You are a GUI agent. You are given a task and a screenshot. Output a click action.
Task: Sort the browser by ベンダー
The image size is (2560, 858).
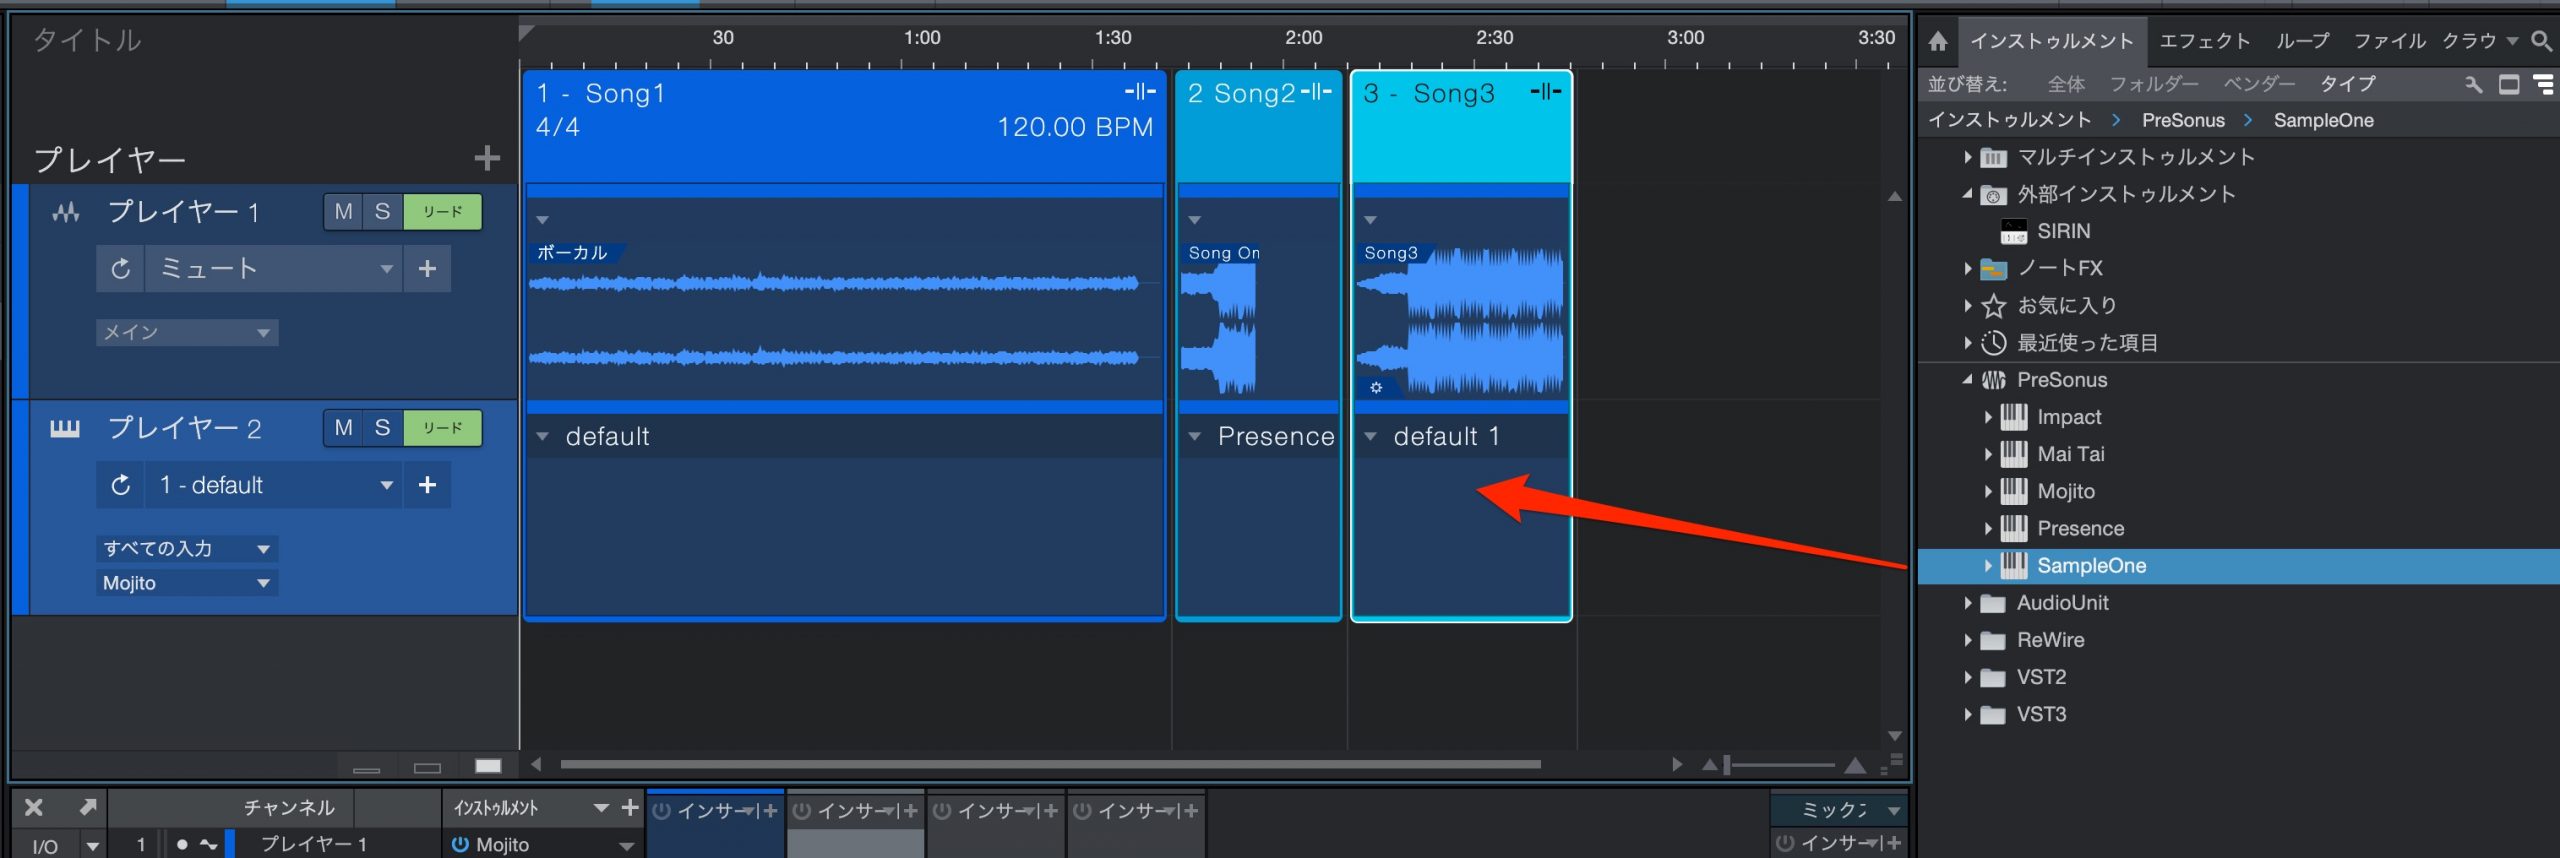[x=2258, y=84]
